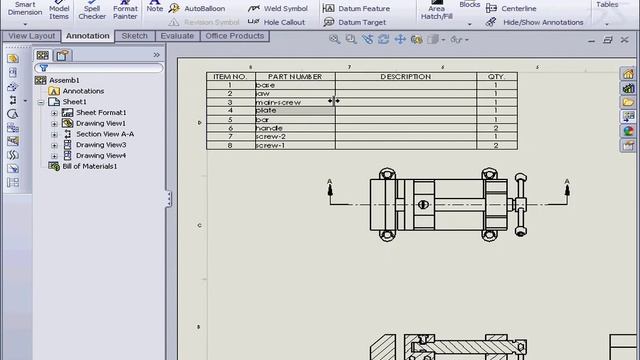This screenshot has width=640, height=360.
Task: Run the Spell Checker
Action: click(92, 10)
